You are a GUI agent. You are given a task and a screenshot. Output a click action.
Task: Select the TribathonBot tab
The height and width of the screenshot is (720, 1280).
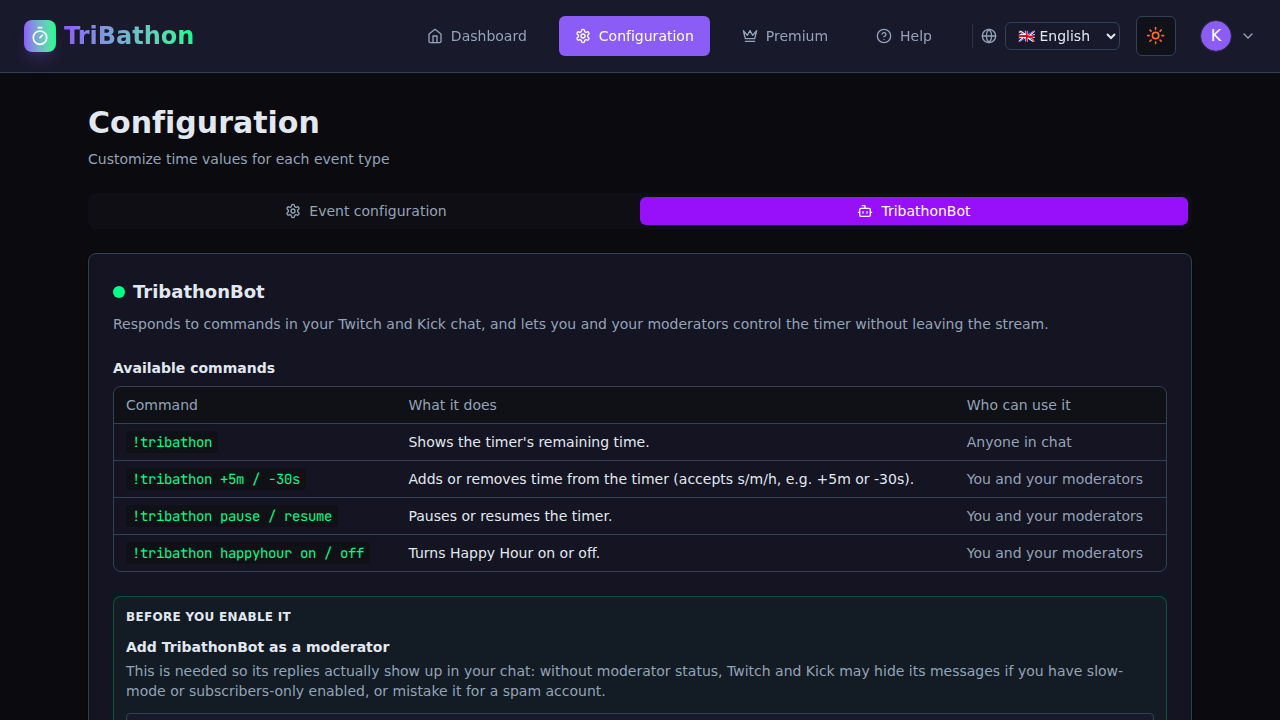914,211
